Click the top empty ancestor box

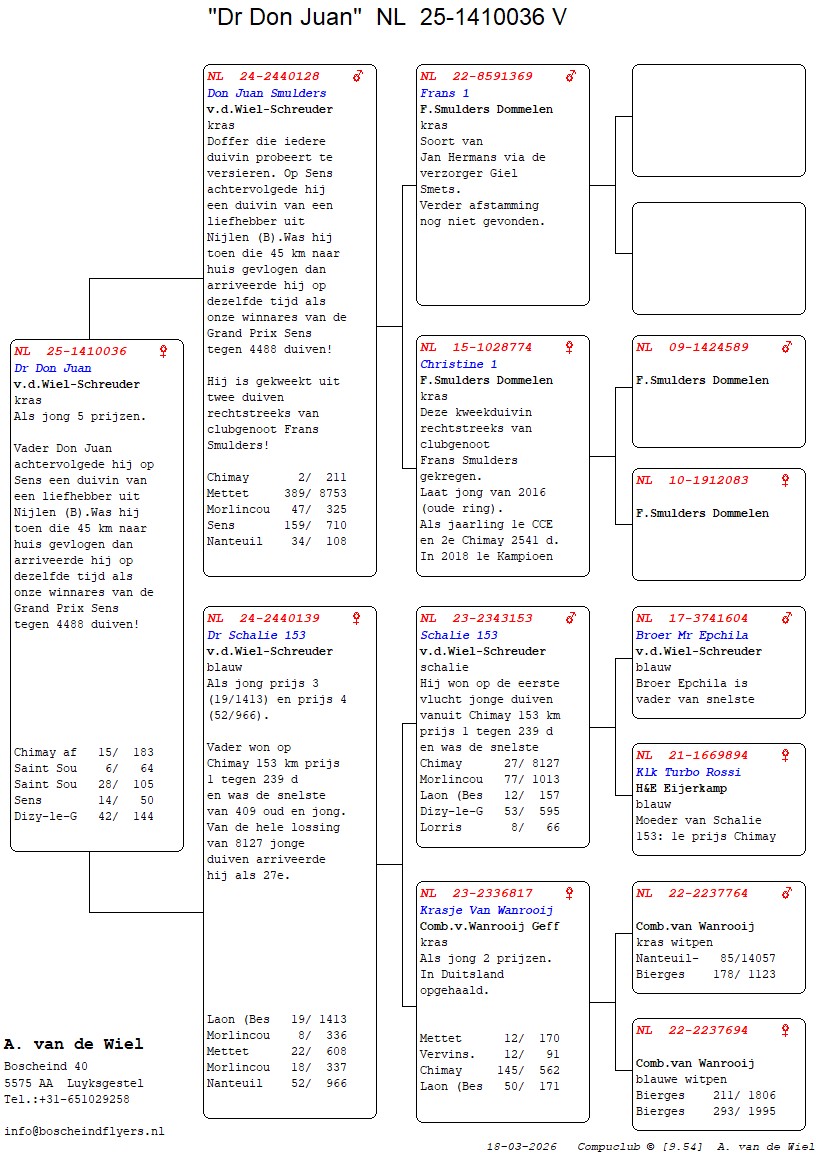coord(718,120)
